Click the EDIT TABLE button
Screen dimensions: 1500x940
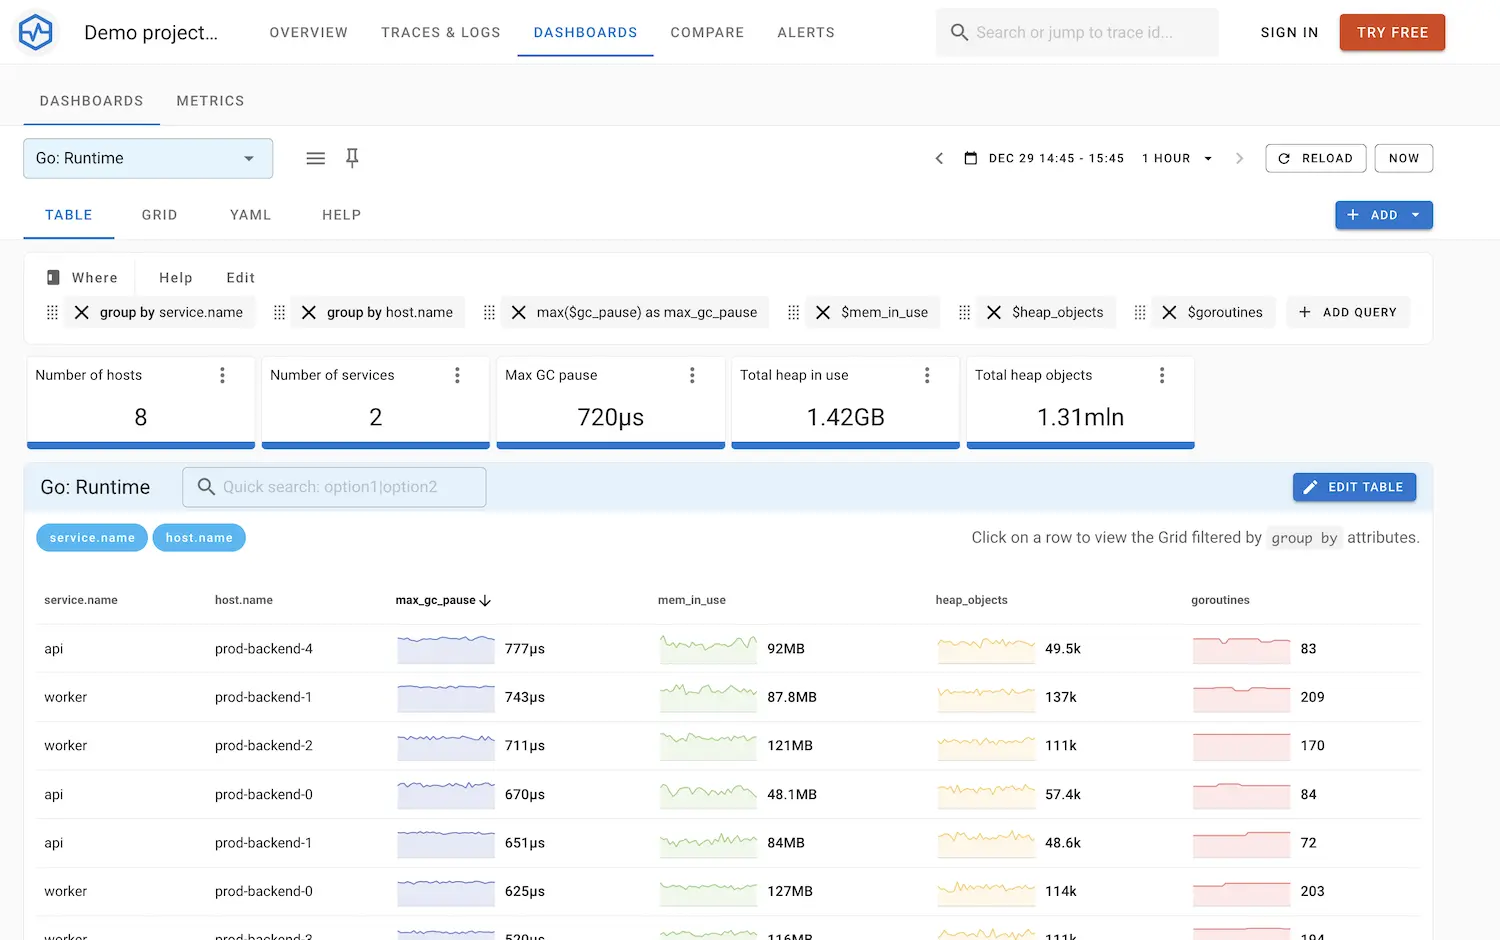click(x=1354, y=487)
